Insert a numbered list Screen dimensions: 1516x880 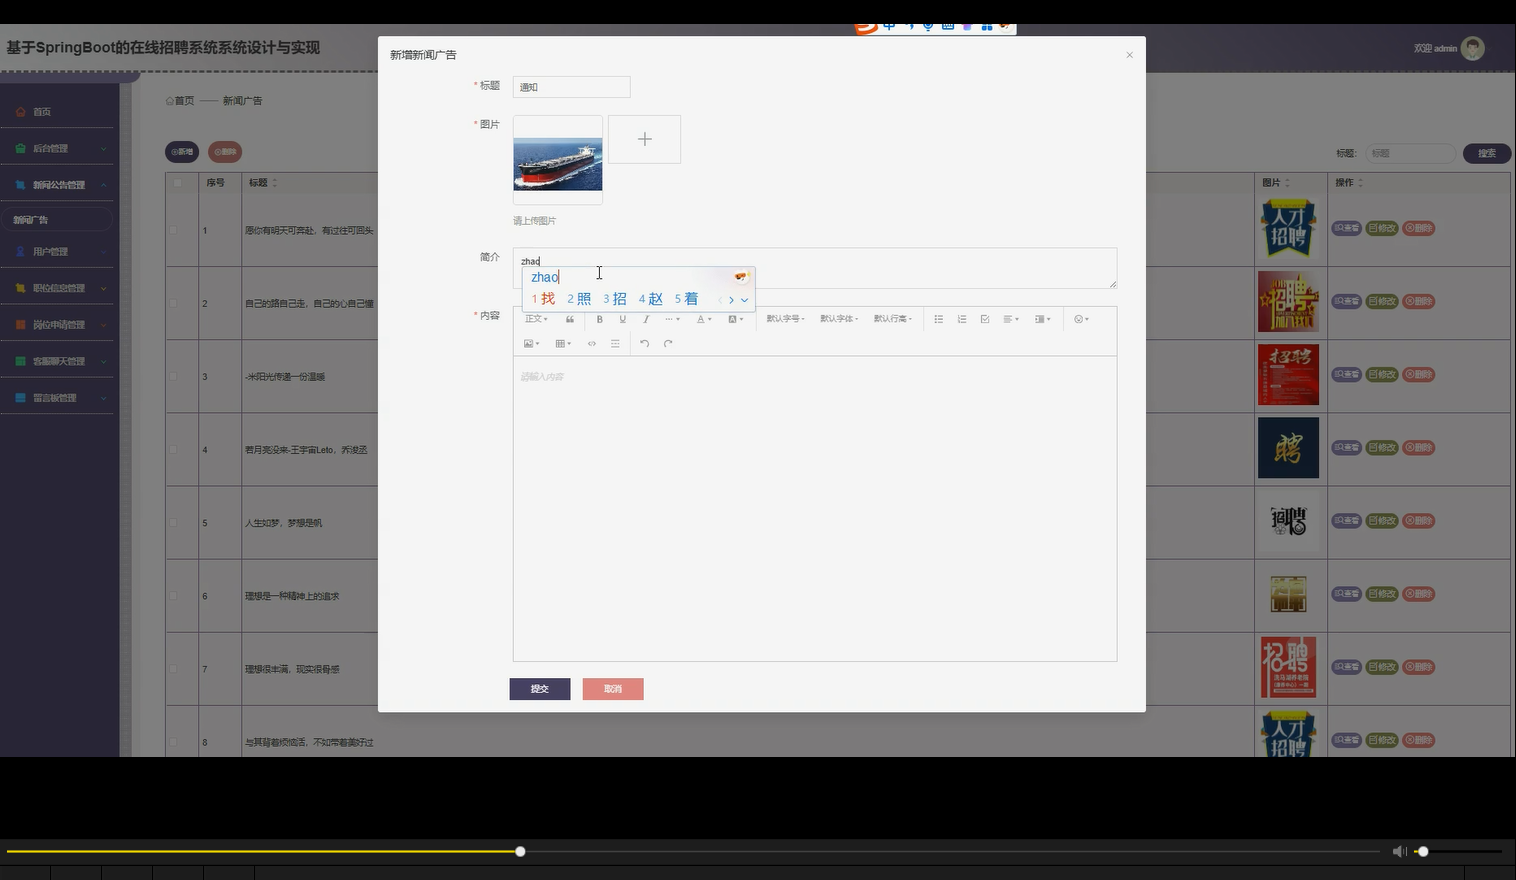(x=962, y=319)
